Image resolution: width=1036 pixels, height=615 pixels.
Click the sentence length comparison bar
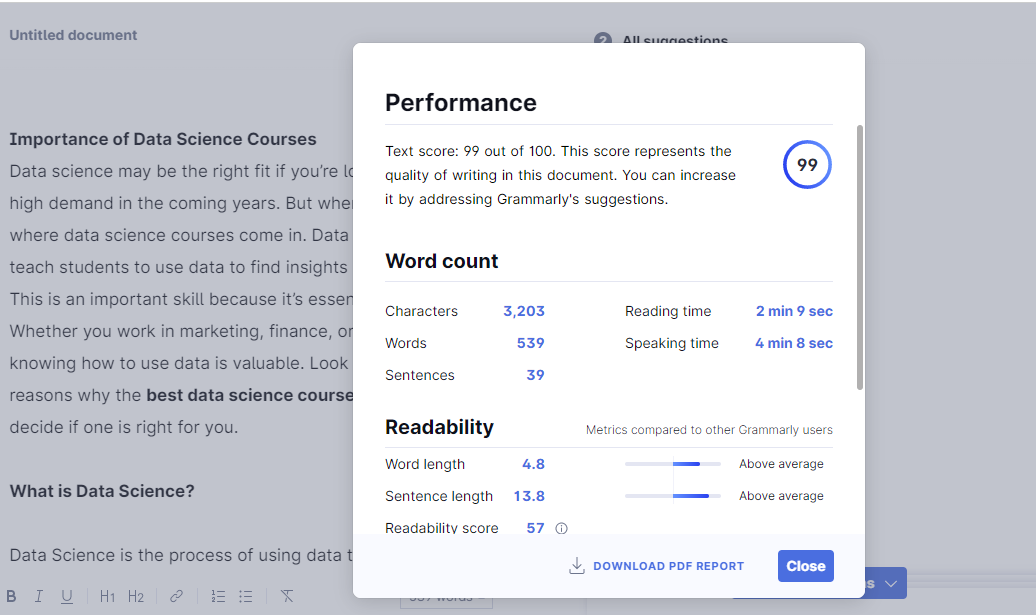(672, 496)
